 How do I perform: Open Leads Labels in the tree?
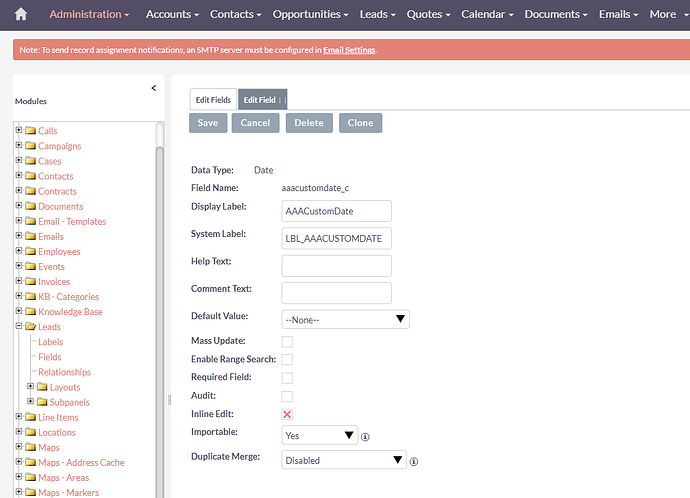coord(51,342)
